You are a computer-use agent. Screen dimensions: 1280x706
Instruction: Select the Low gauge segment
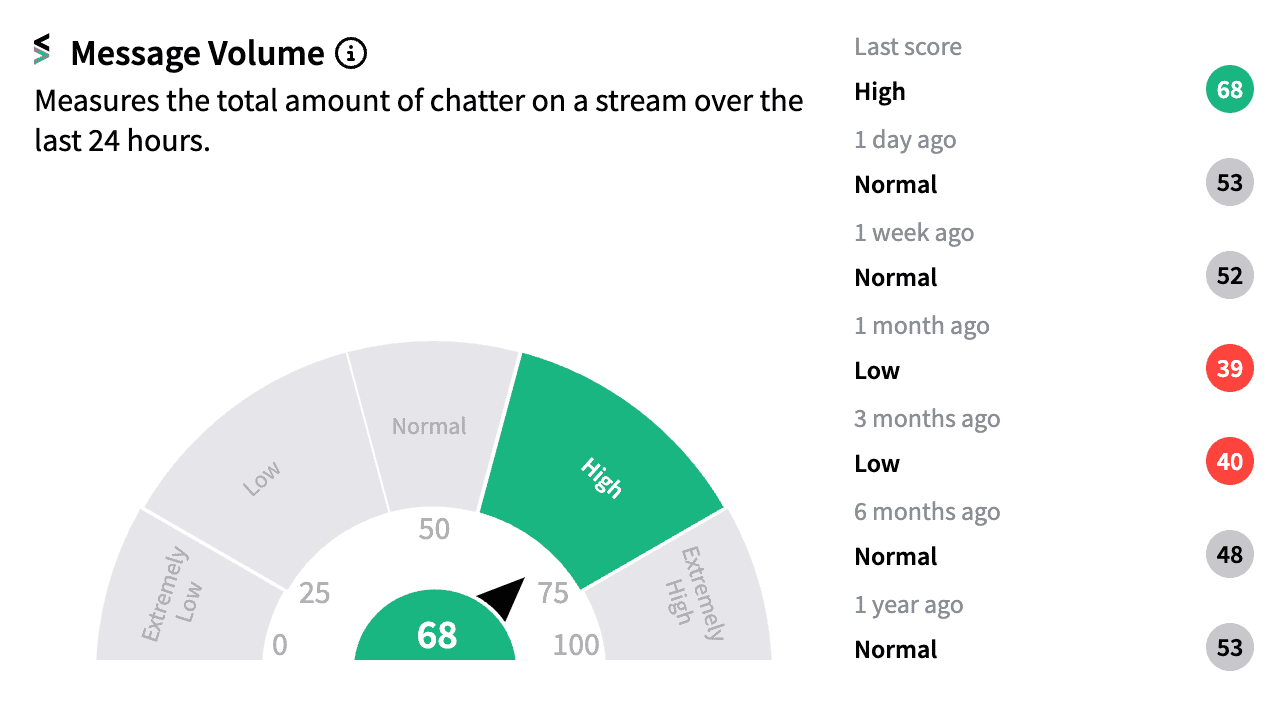tap(262, 478)
